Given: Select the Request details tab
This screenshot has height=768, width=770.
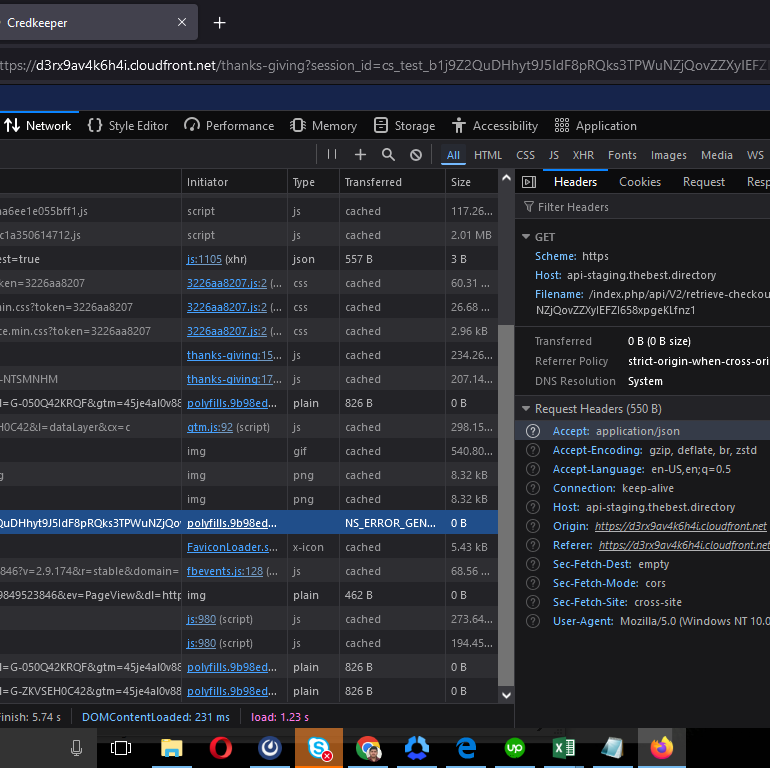Looking at the screenshot, I should tap(703, 182).
